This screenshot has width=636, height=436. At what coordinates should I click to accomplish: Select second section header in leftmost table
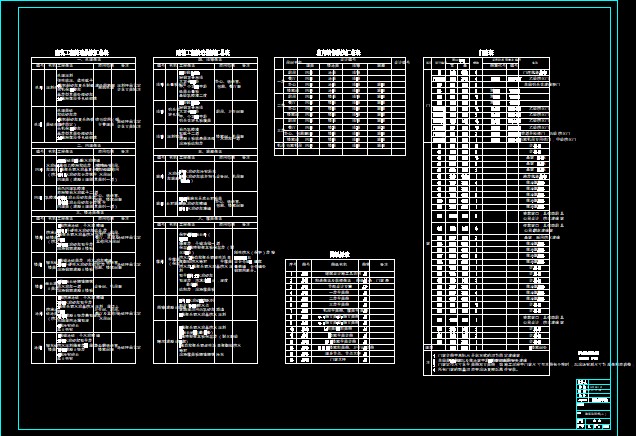coord(82,145)
